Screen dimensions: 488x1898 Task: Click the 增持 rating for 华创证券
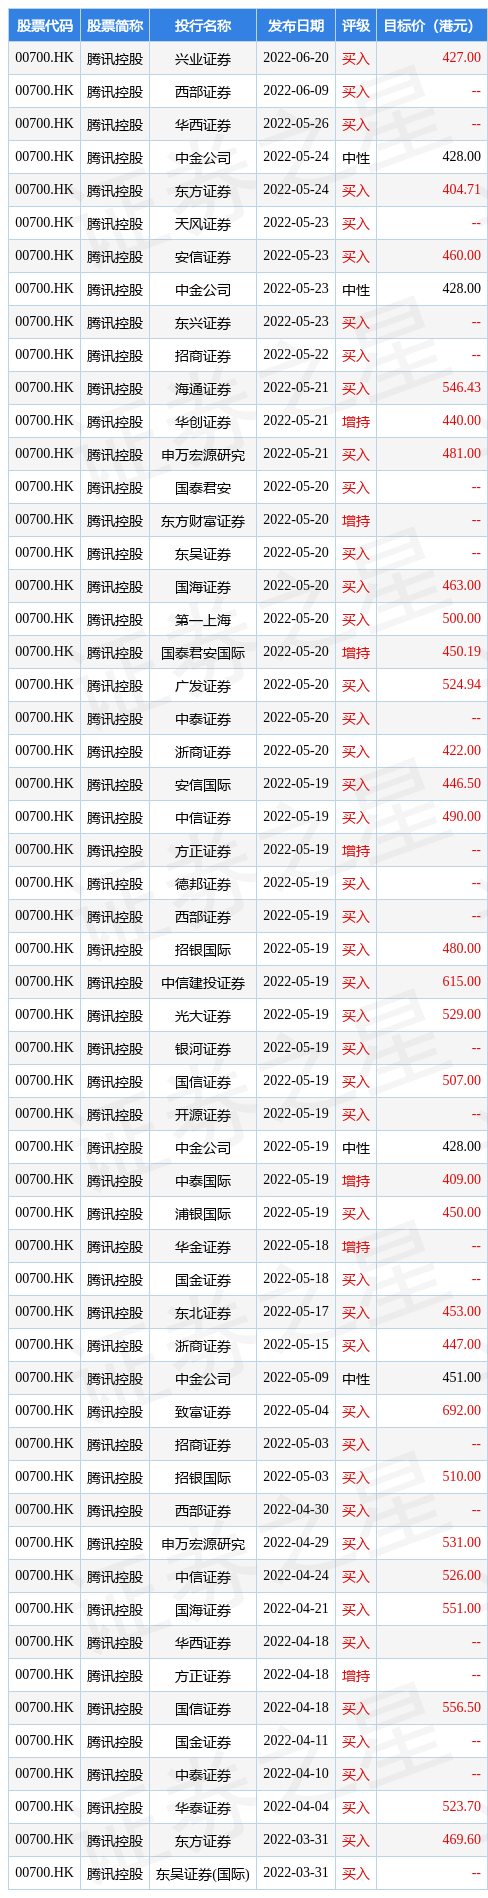[x=356, y=422]
